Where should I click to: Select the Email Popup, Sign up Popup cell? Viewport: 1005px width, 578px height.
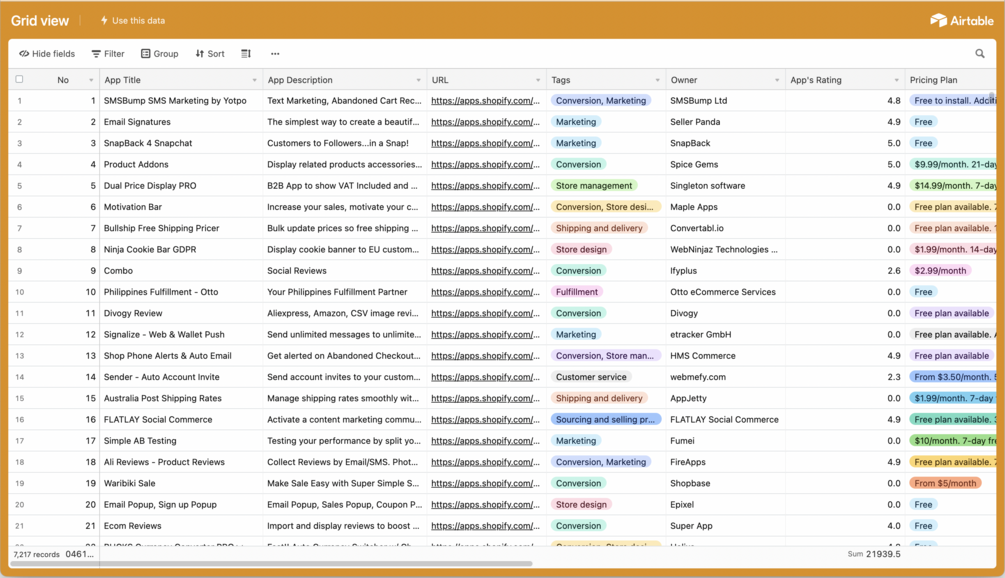pyautogui.click(x=181, y=504)
